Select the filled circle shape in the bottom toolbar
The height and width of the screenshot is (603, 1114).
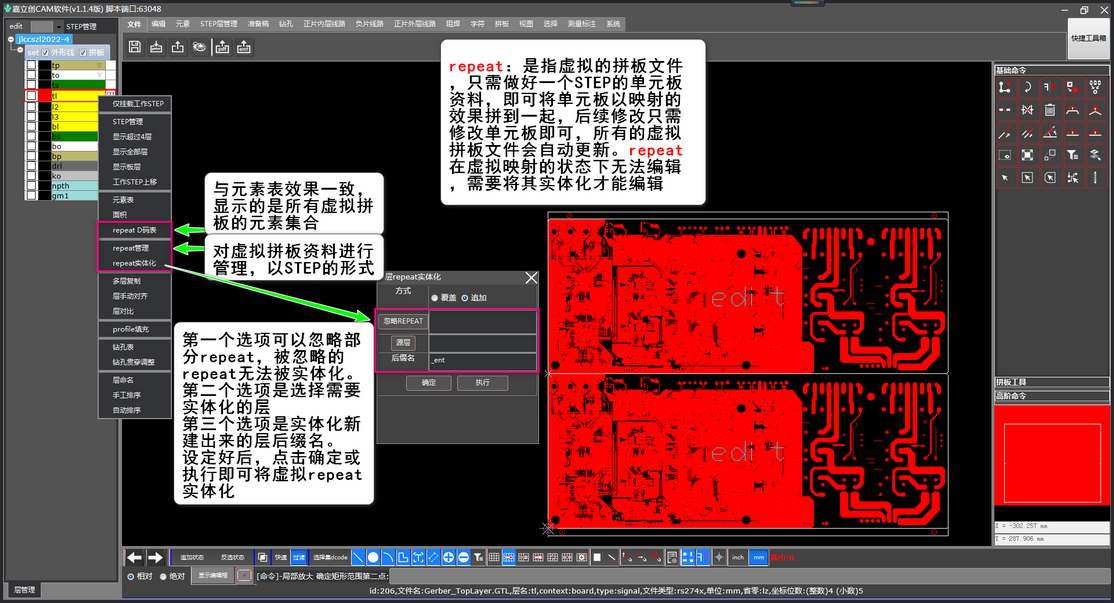(373, 558)
